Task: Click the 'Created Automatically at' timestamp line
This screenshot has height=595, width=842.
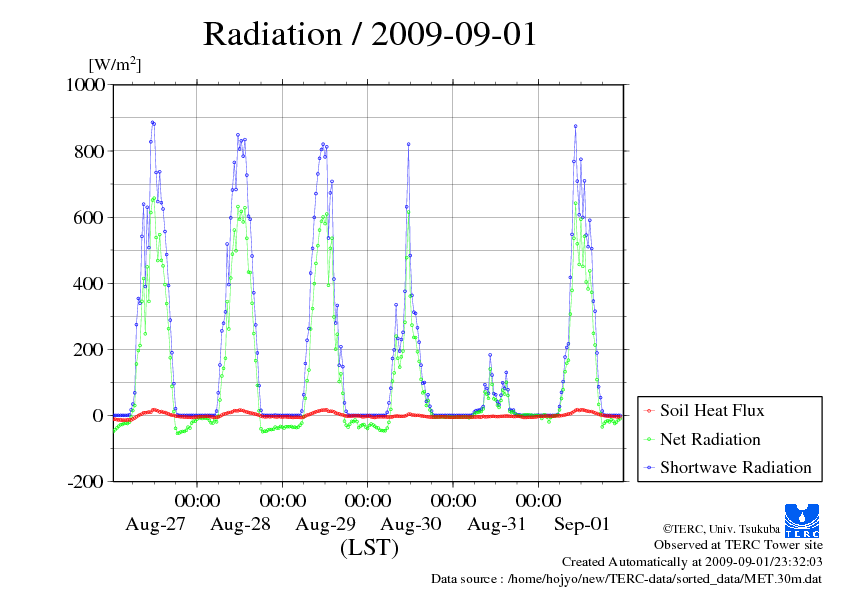Action: pos(692,562)
